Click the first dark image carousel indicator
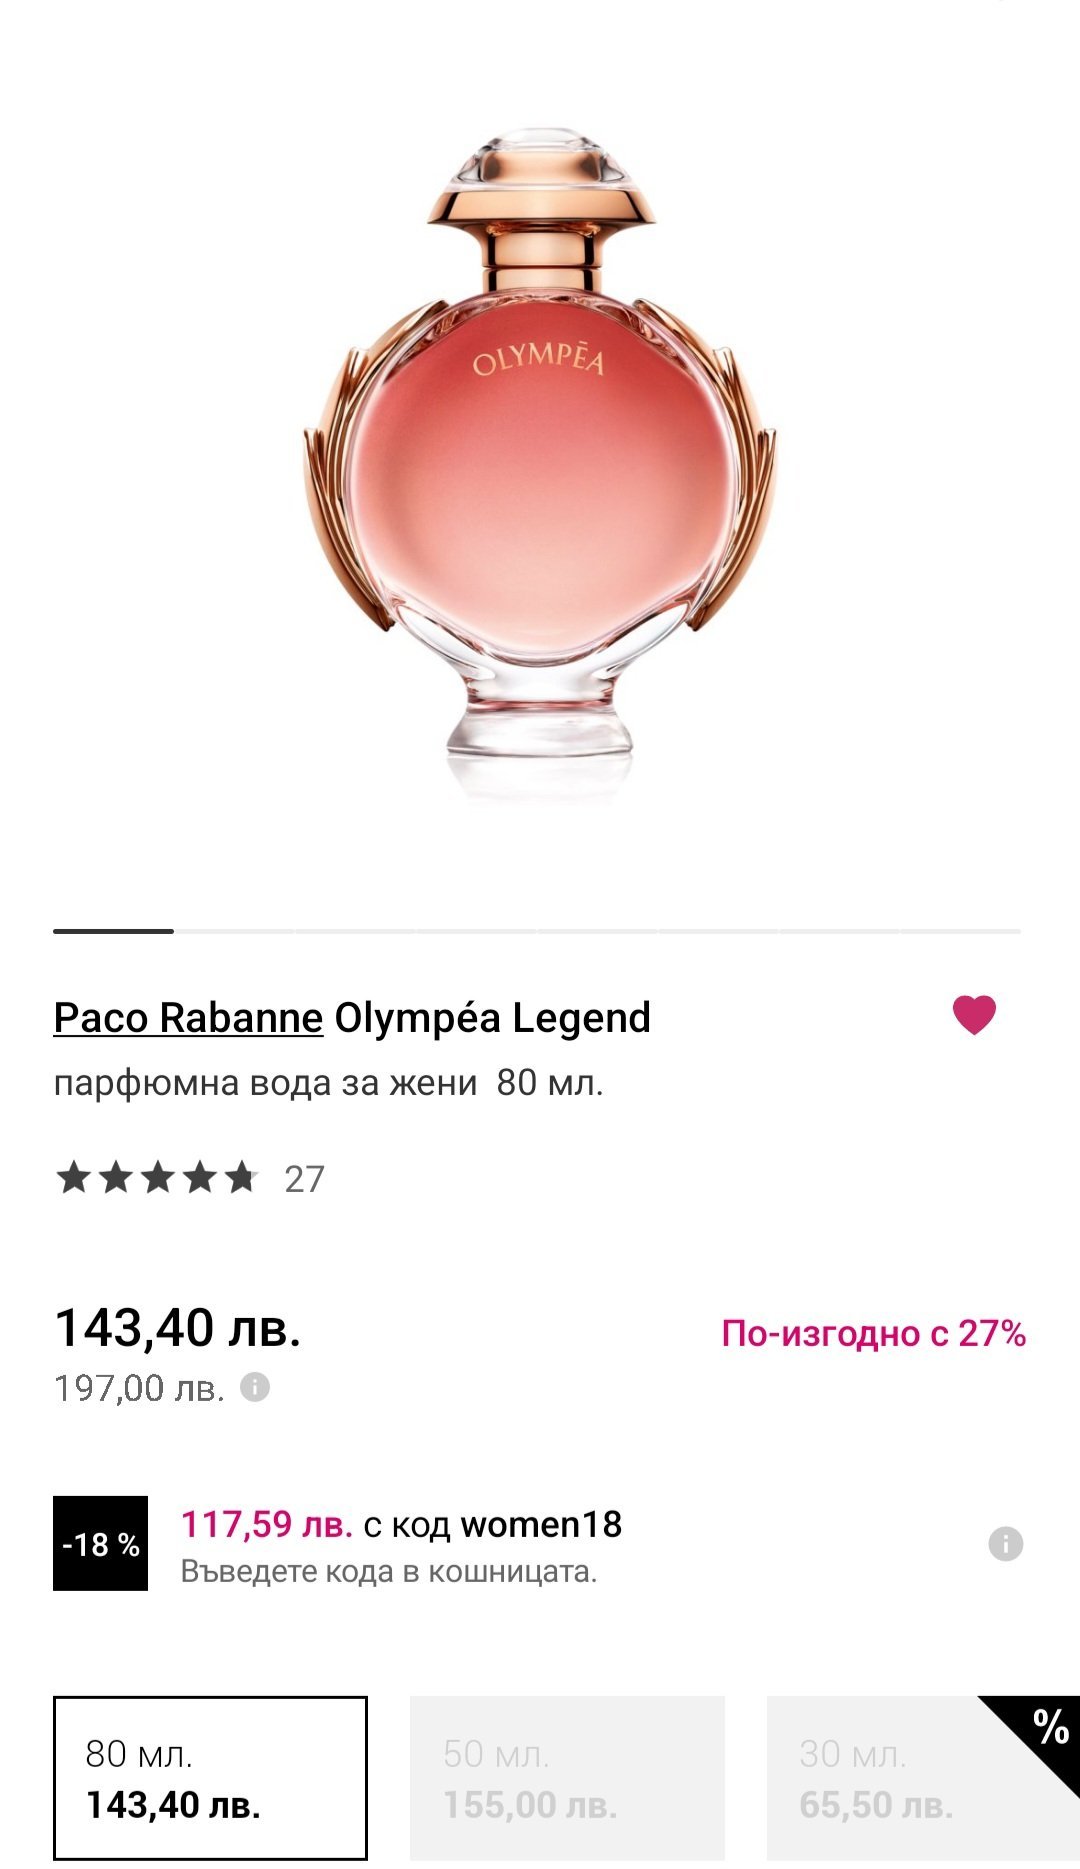The width and height of the screenshot is (1080, 1869). [x=113, y=931]
